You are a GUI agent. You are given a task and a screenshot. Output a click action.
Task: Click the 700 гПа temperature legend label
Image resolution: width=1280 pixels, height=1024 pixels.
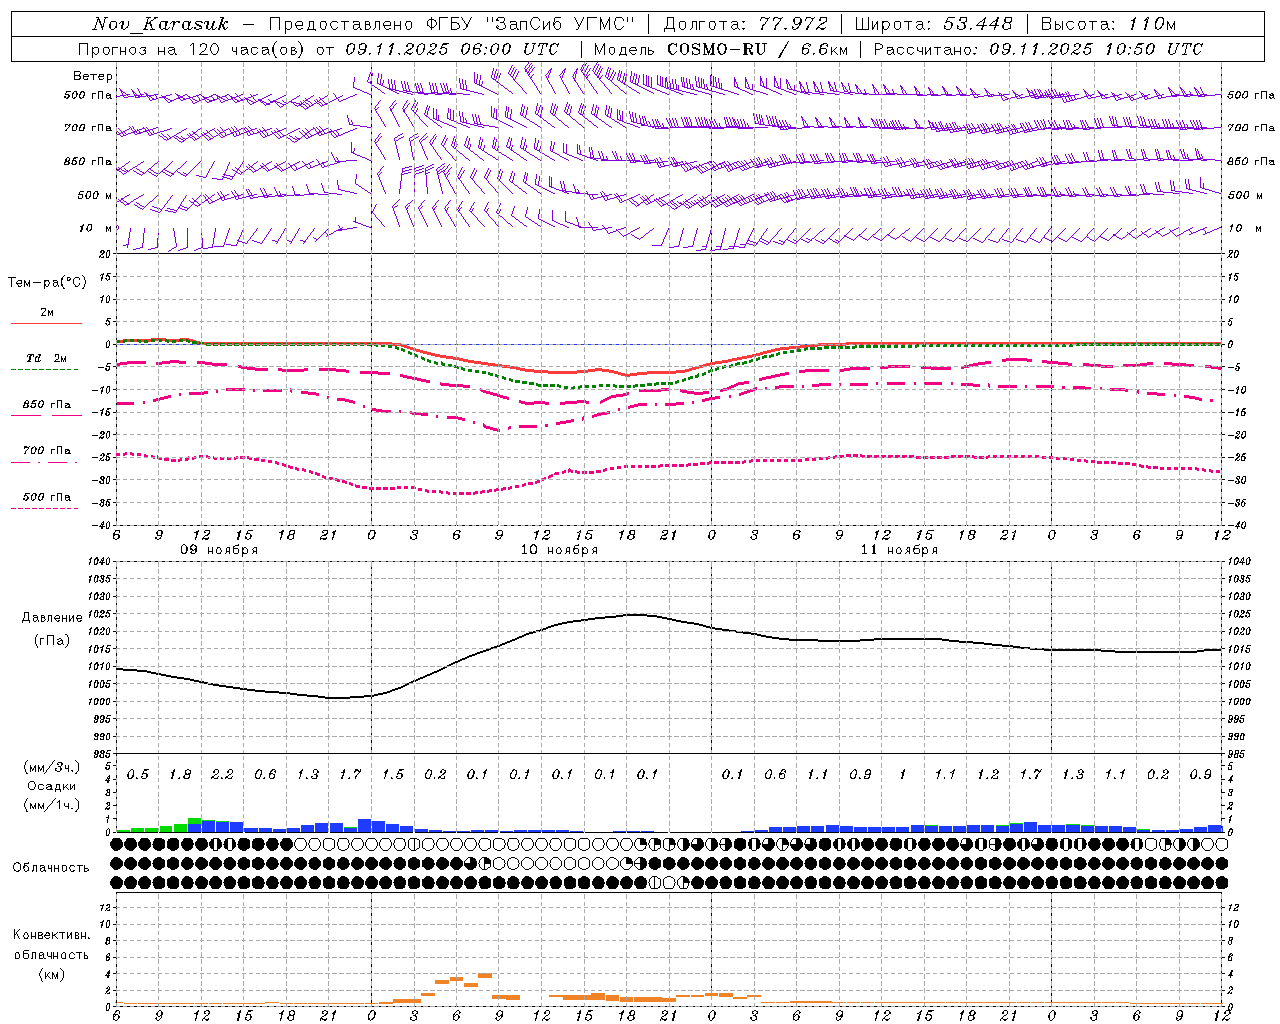pos(47,451)
